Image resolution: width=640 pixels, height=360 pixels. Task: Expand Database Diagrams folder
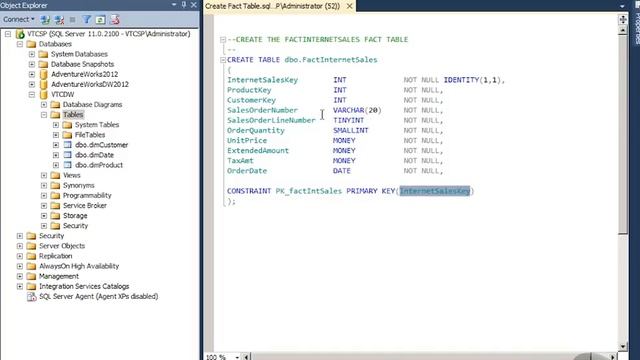44,104
